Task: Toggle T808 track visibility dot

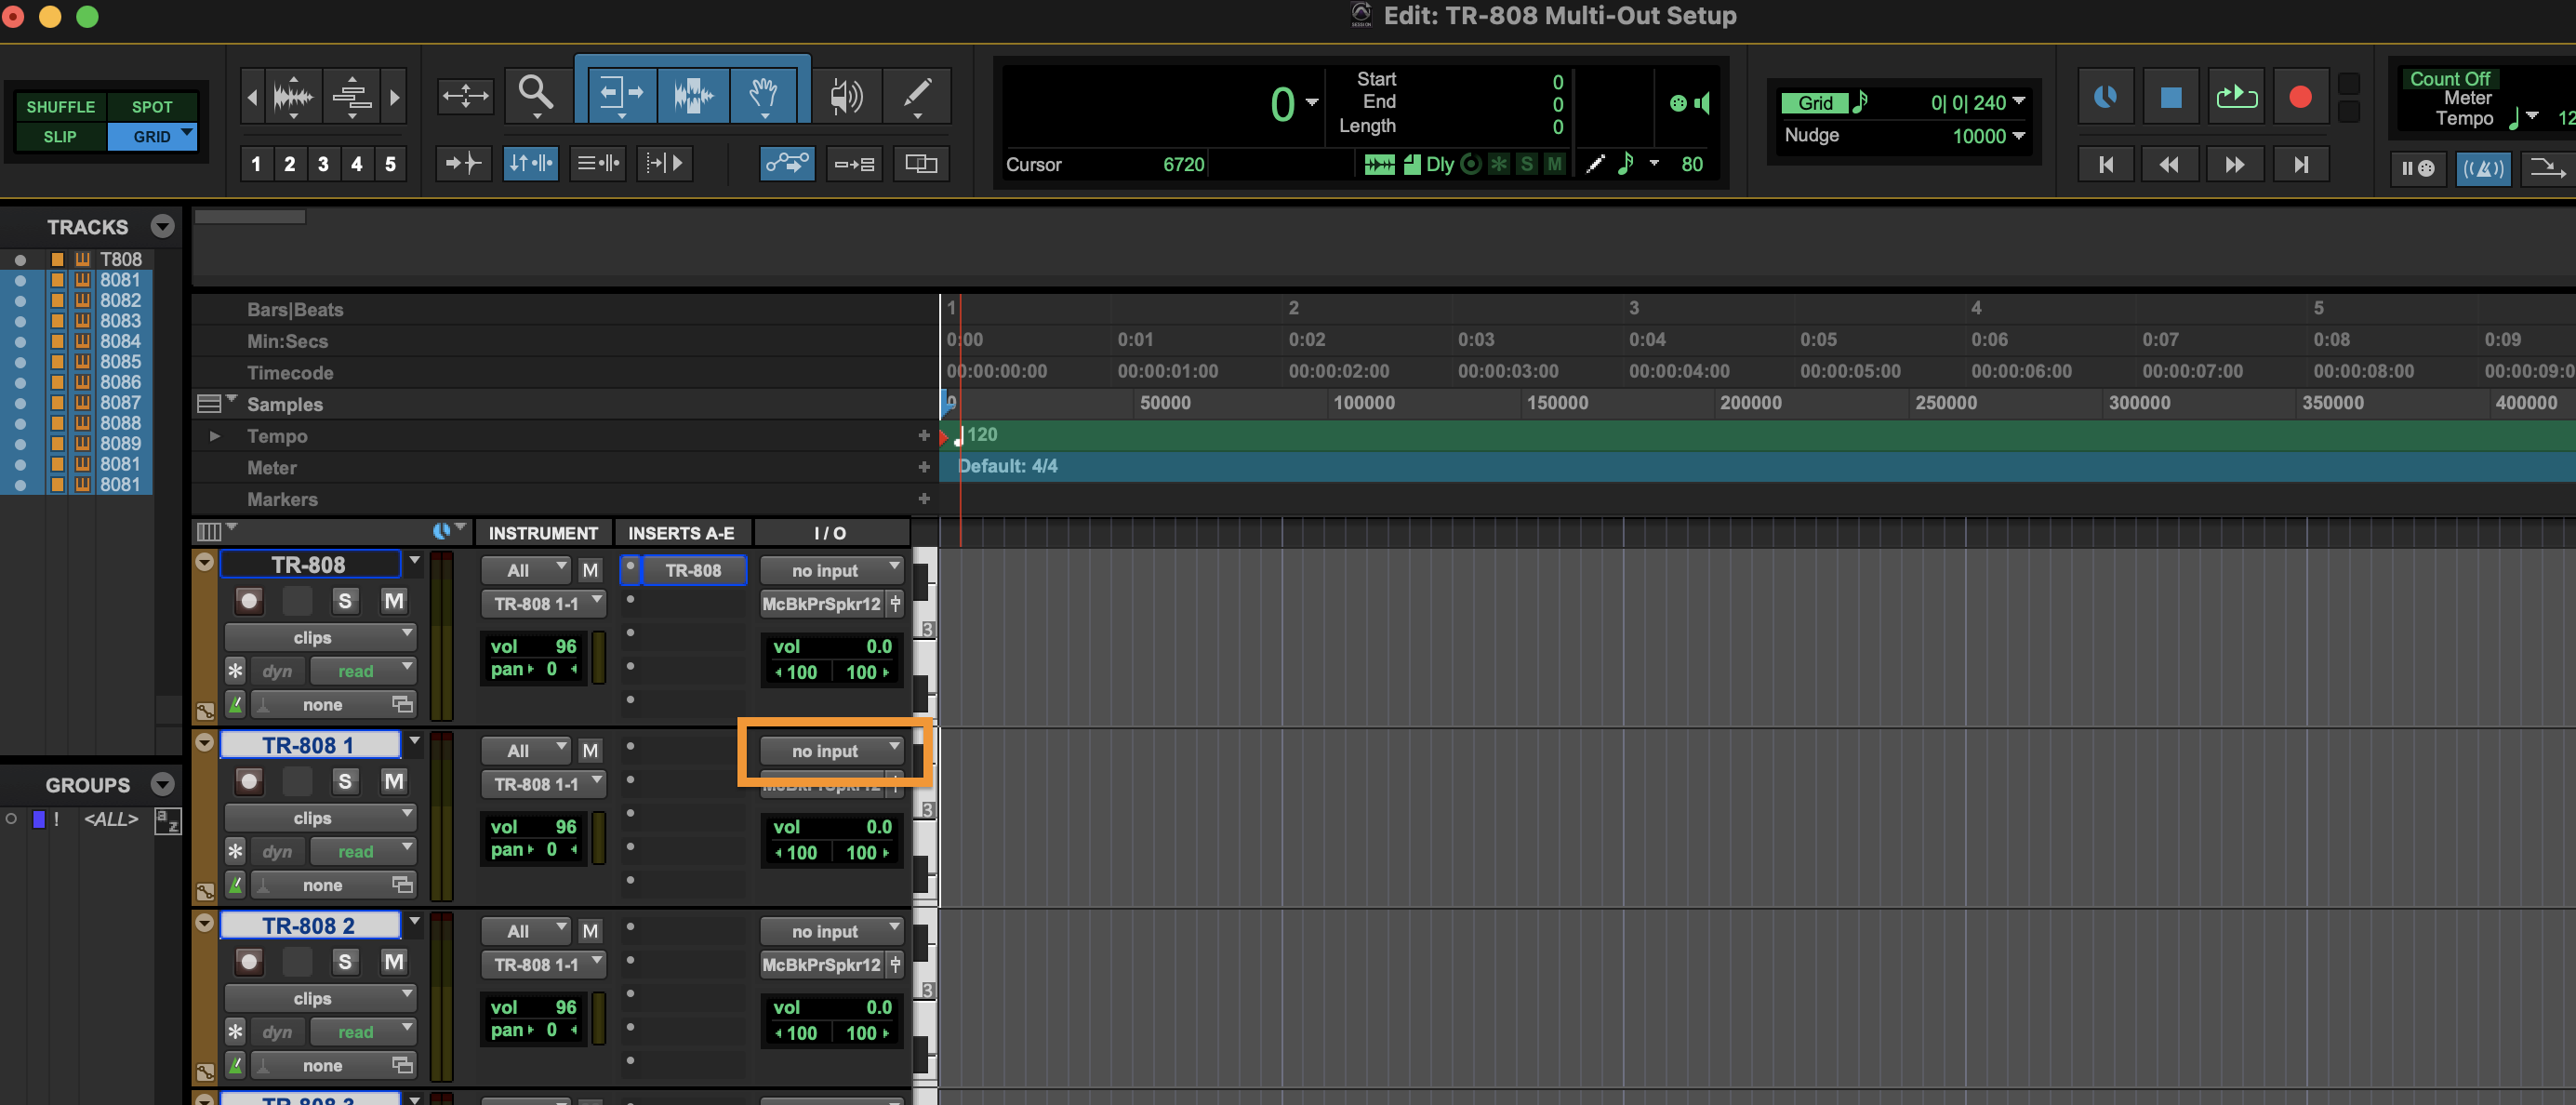Action: (20, 260)
